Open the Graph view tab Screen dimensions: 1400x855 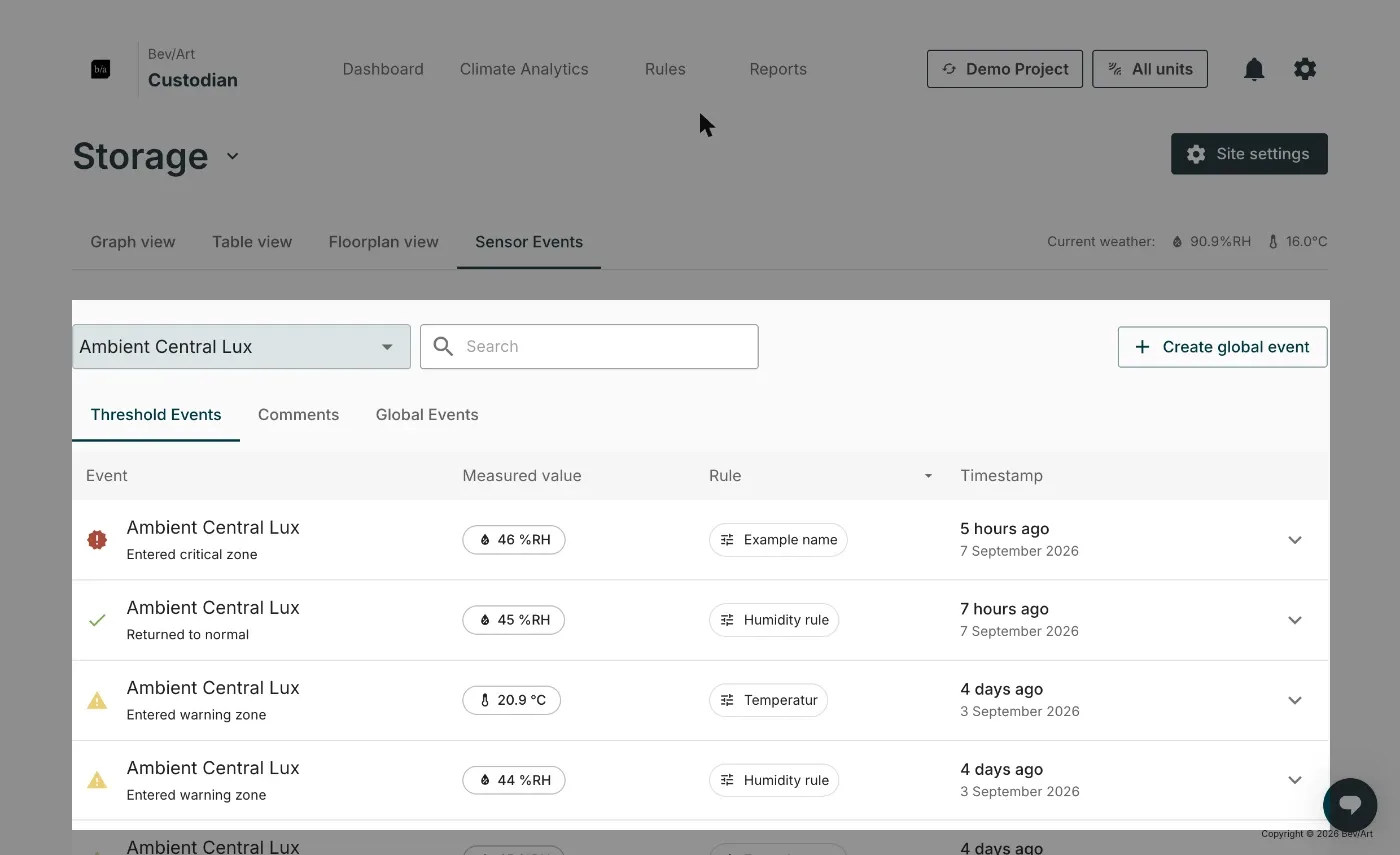pyautogui.click(x=133, y=242)
